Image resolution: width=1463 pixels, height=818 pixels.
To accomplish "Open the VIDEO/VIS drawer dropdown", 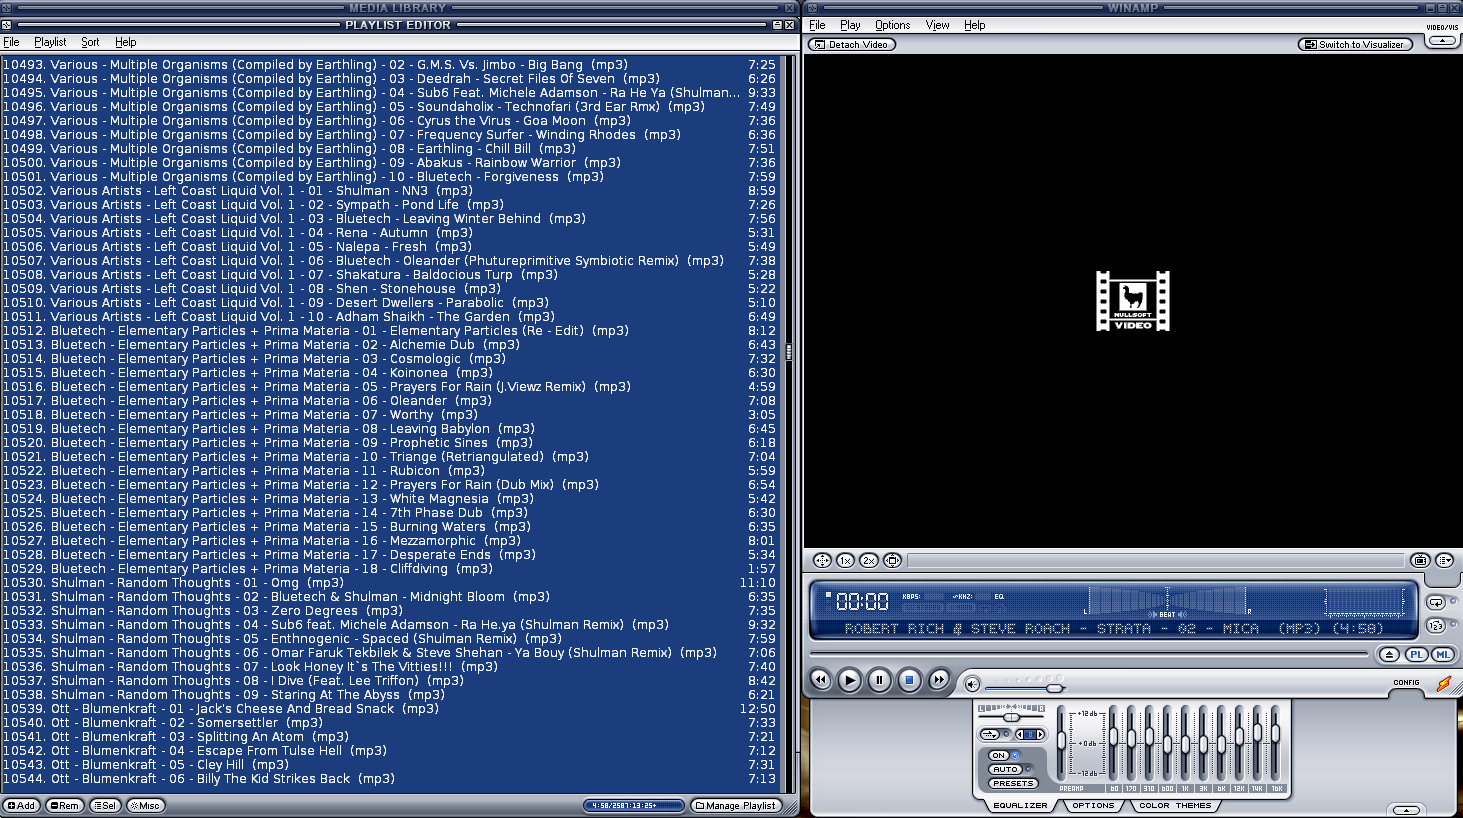I will 1441,41.
